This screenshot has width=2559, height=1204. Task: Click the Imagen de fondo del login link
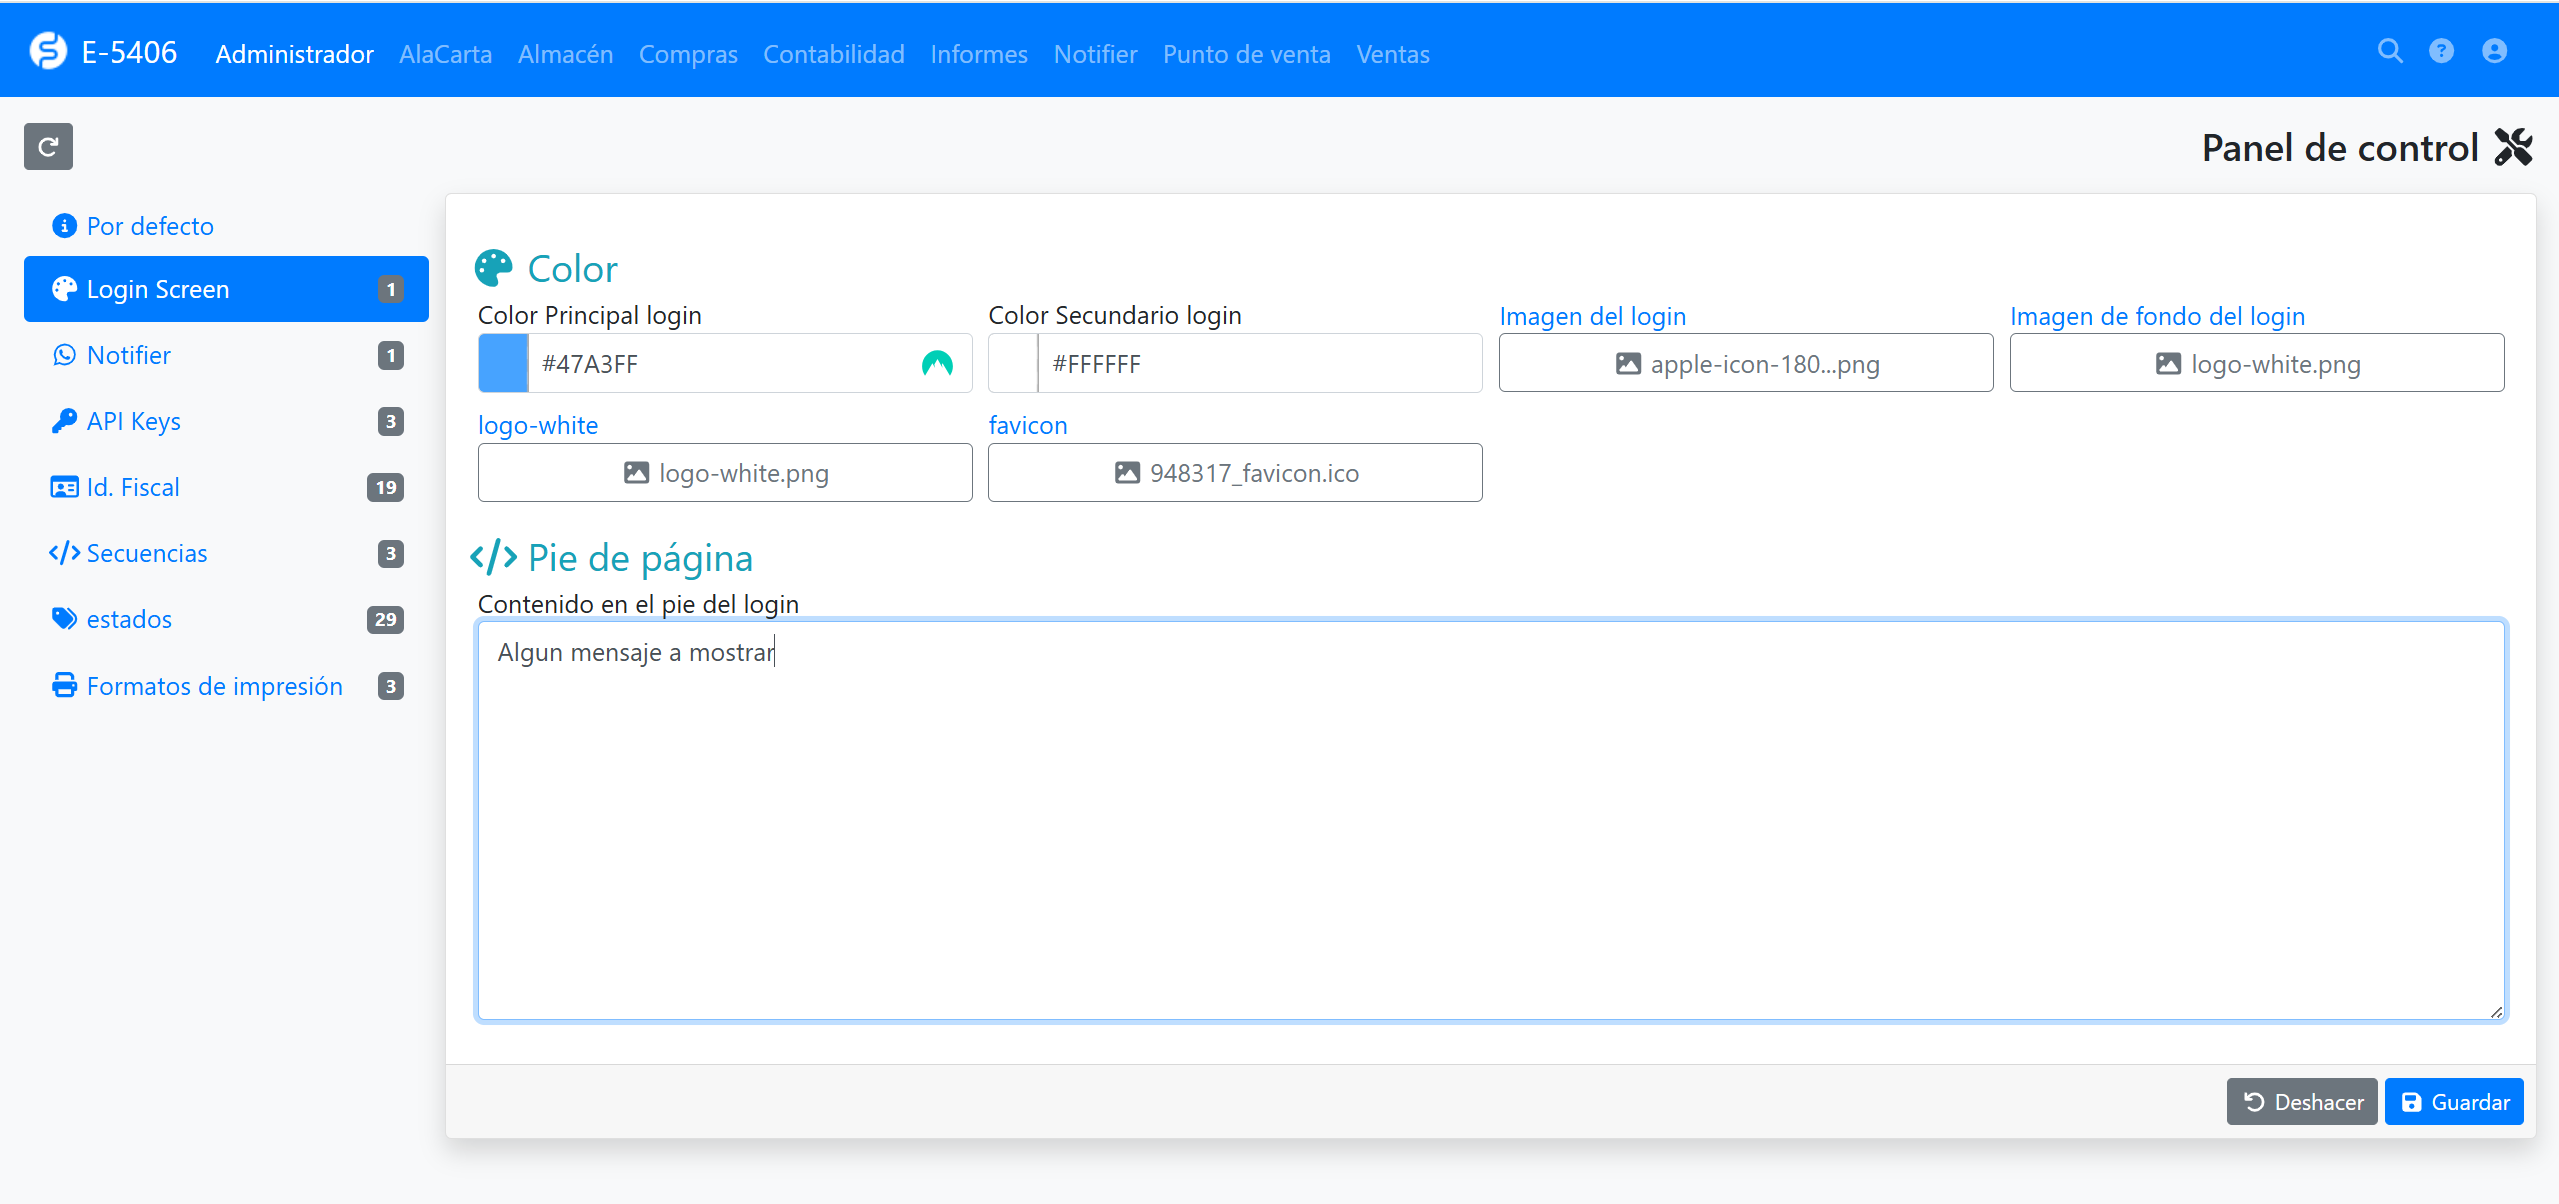point(2157,316)
